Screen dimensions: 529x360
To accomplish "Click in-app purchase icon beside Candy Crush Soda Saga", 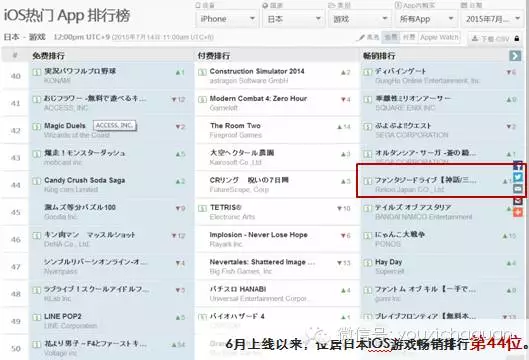I will pos(36,181).
